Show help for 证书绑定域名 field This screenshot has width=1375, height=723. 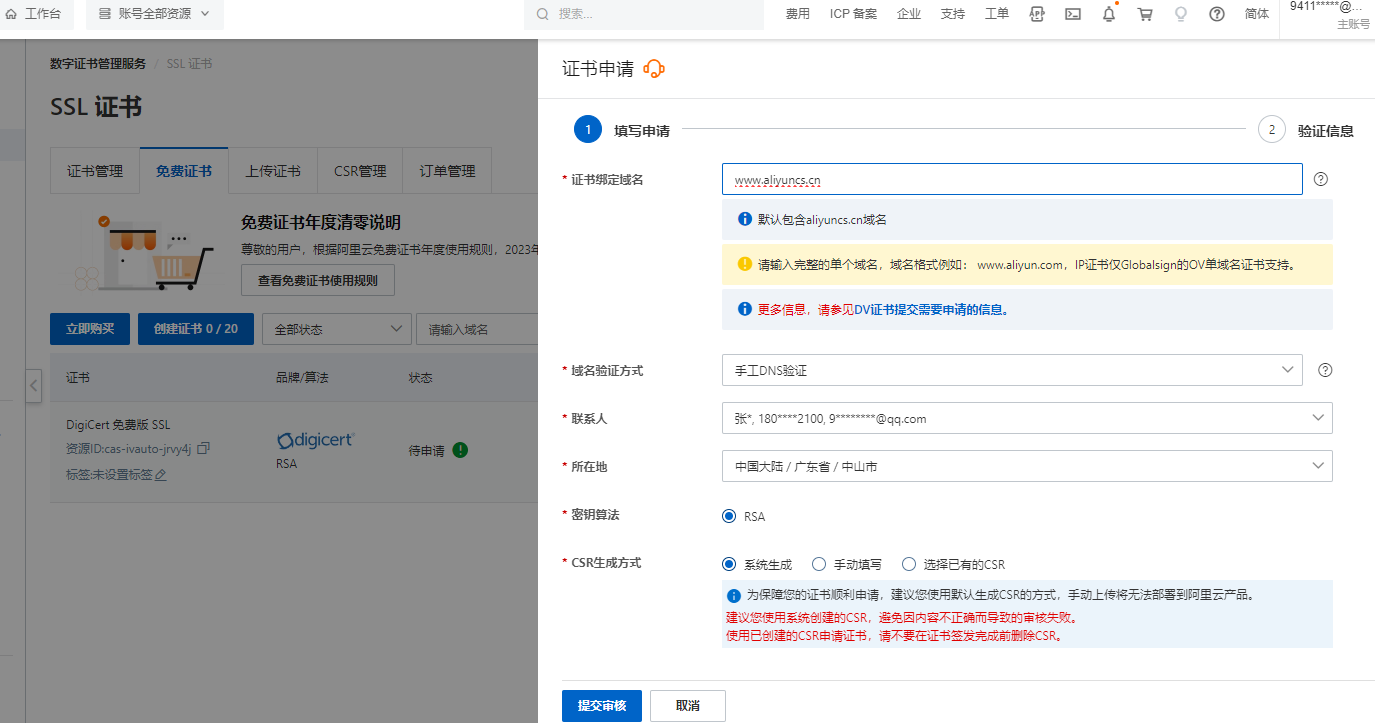coord(1321,179)
